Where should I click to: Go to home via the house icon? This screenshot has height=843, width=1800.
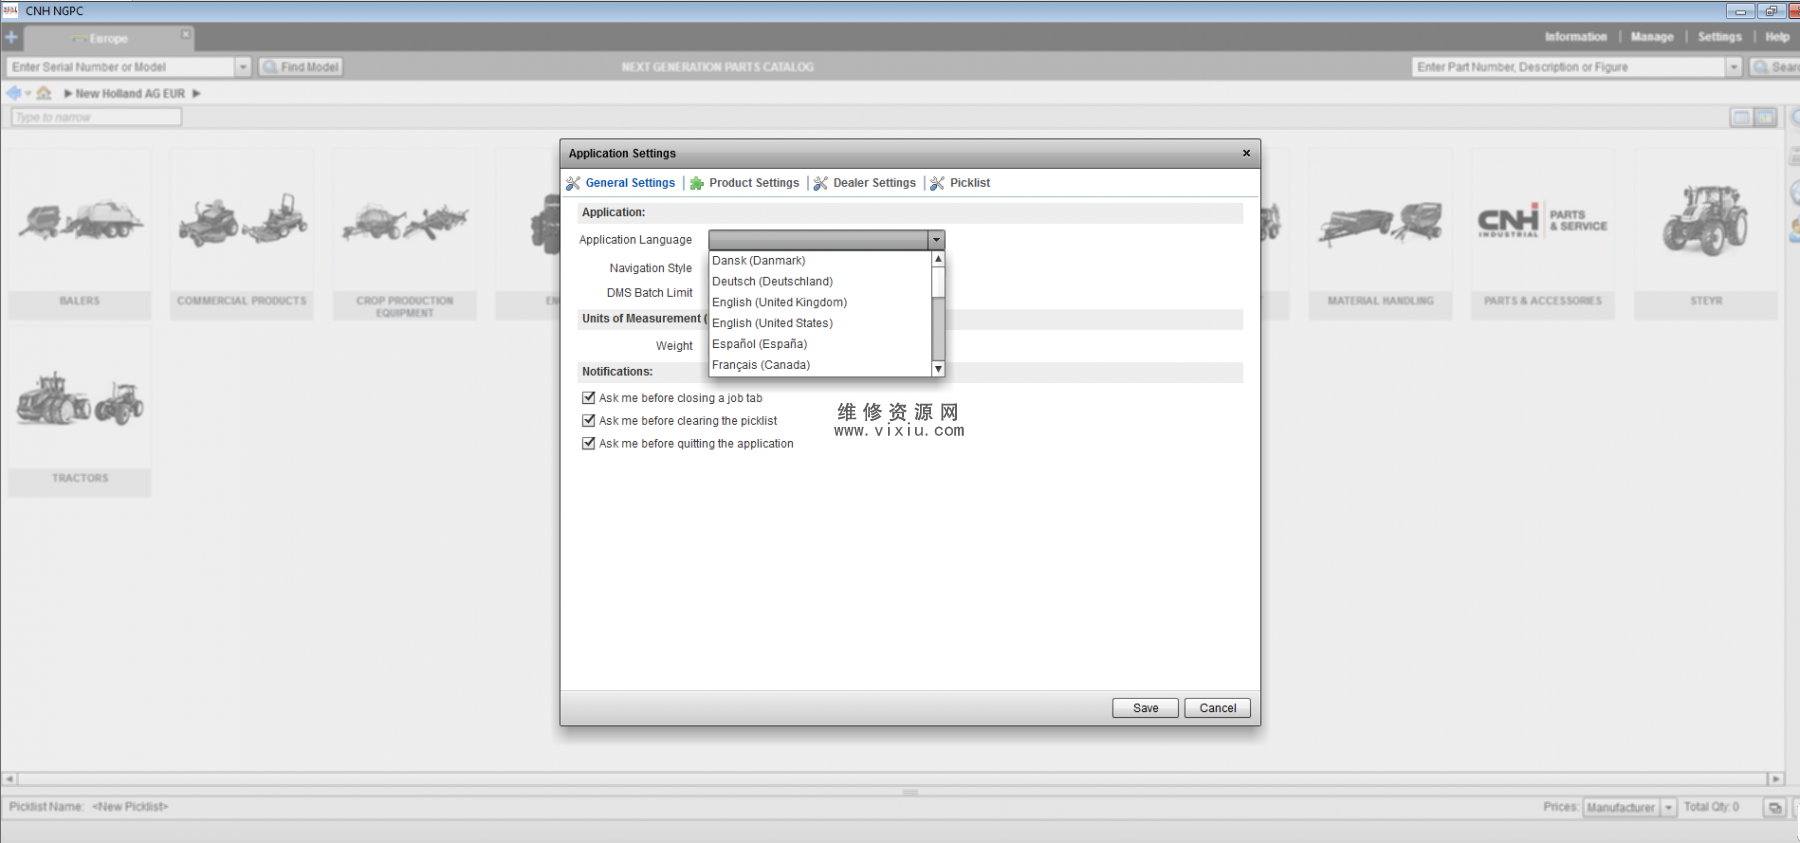(44, 93)
